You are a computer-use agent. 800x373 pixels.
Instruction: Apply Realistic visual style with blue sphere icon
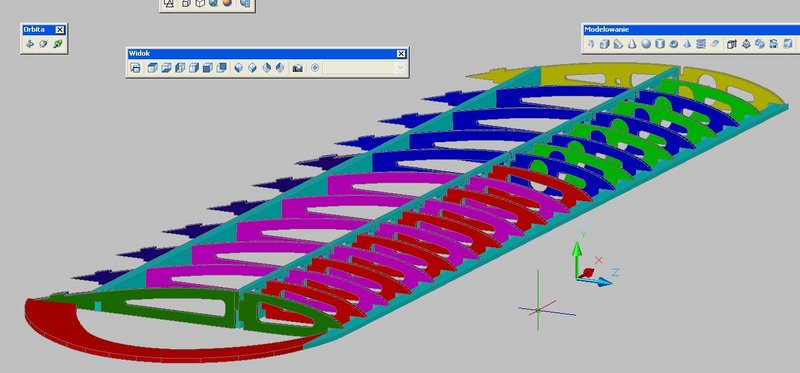[x=213, y=3]
